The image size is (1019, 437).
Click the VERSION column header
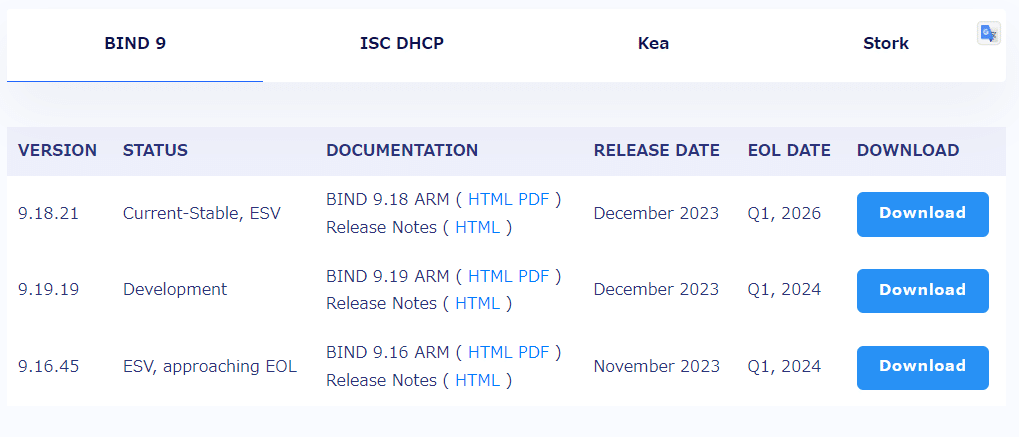pyautogui.click(x=57, y=151)
